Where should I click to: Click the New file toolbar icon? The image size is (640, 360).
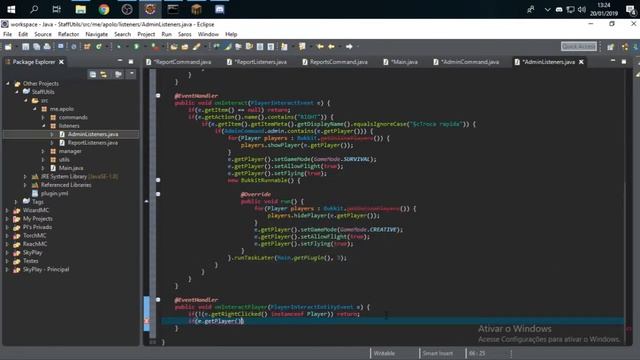pos(8,47)
